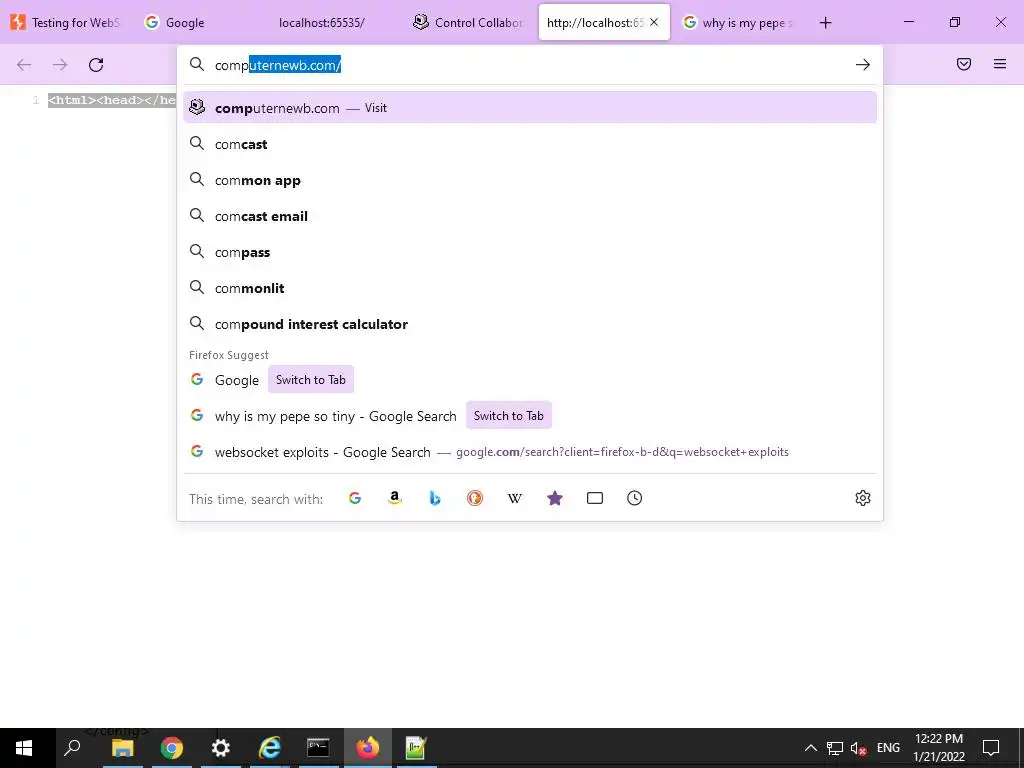
Task: Launch Chrome from the taskbar
Action: (172, 748)
